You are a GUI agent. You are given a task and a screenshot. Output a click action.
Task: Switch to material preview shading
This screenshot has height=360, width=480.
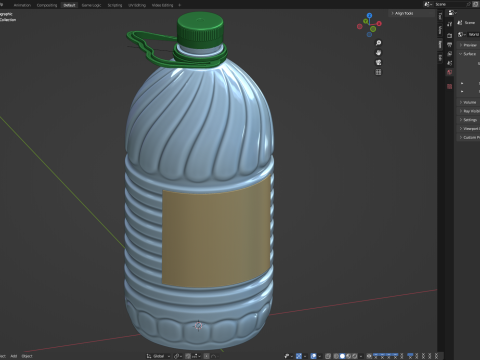point(348,356)
